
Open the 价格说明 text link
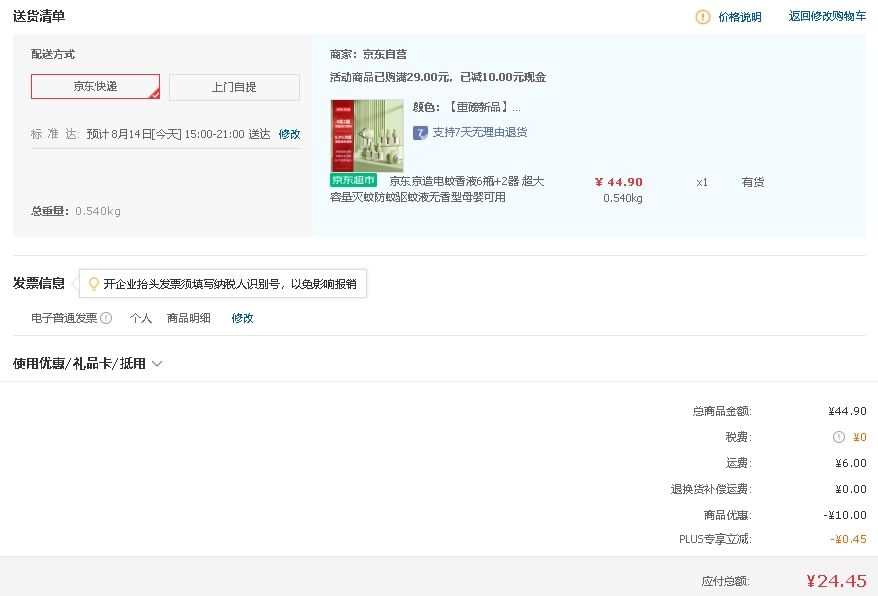click(739, 17)
